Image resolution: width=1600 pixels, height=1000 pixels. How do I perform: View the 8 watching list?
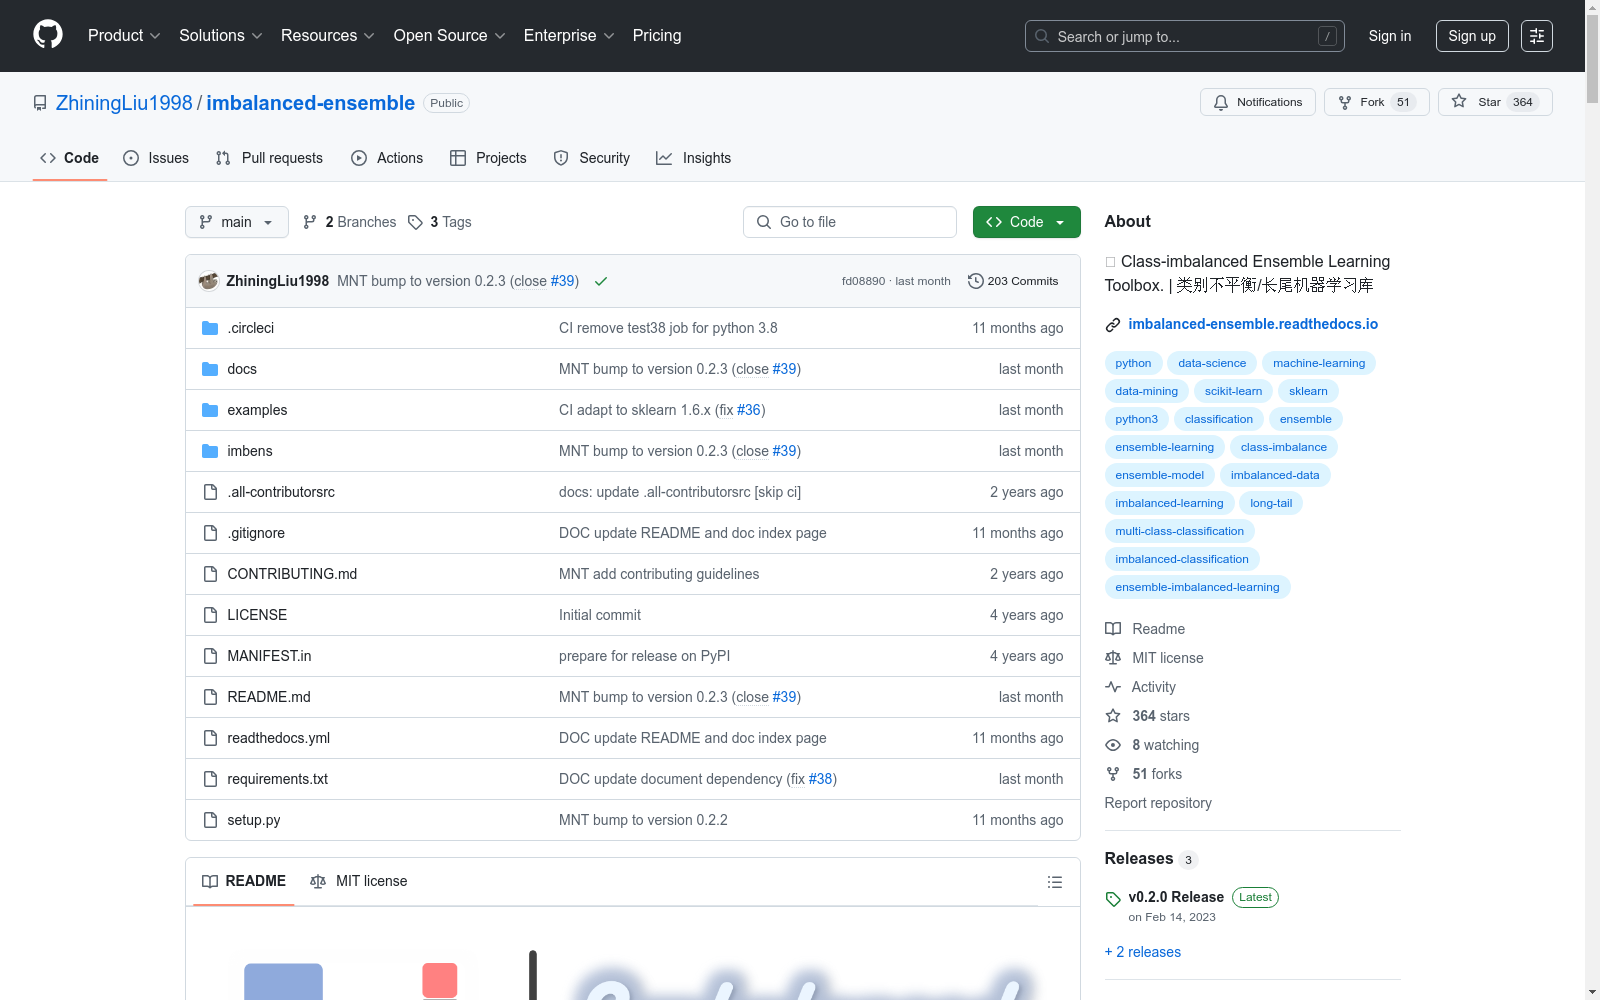1152,745
